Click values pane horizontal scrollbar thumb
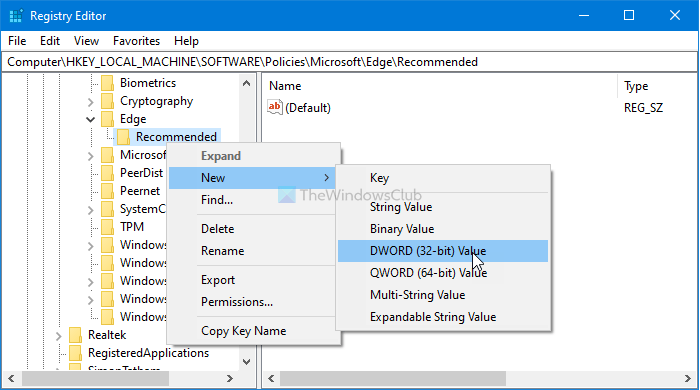Viewport: 700px width, 390px height. pos(393,379)
